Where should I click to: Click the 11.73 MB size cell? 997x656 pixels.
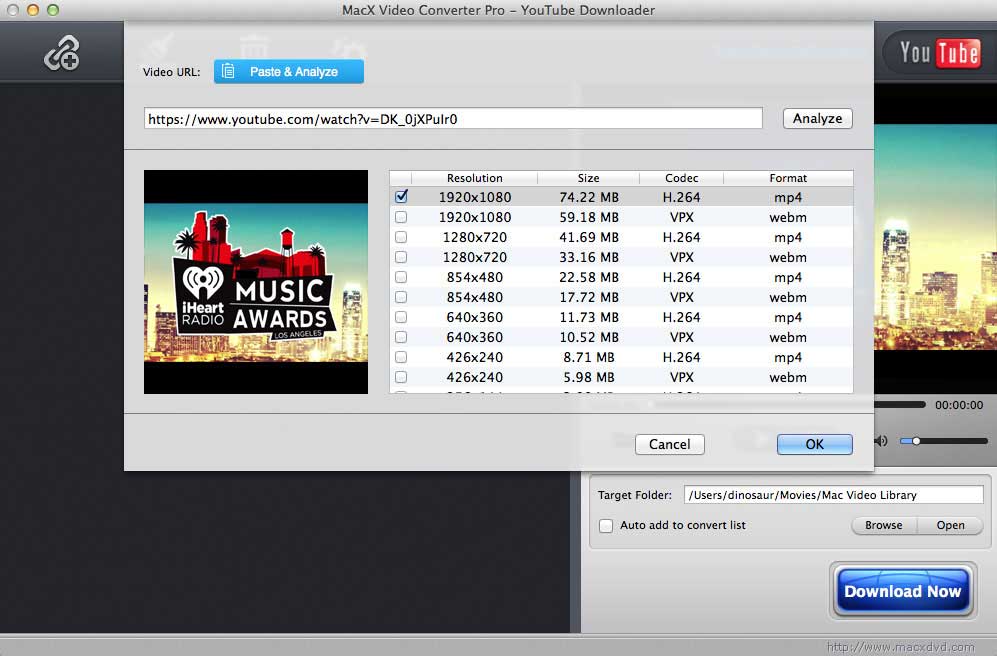[x=589, y=317]
